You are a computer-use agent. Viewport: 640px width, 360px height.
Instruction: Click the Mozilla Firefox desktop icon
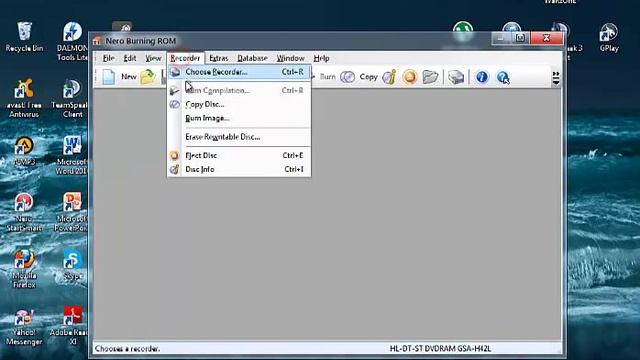tap(24, 269)
